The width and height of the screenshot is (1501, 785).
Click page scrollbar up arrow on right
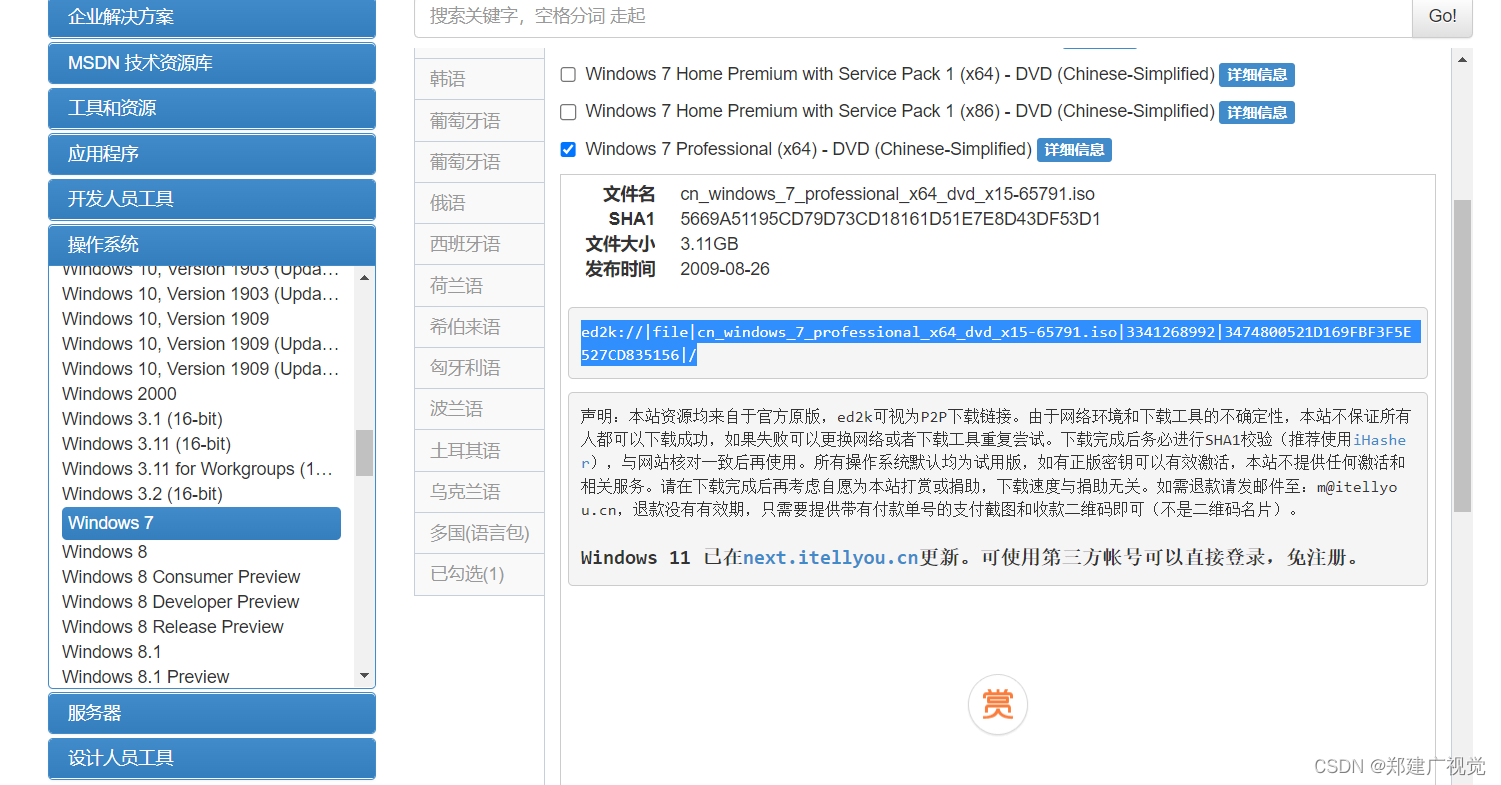(1463, 60)
